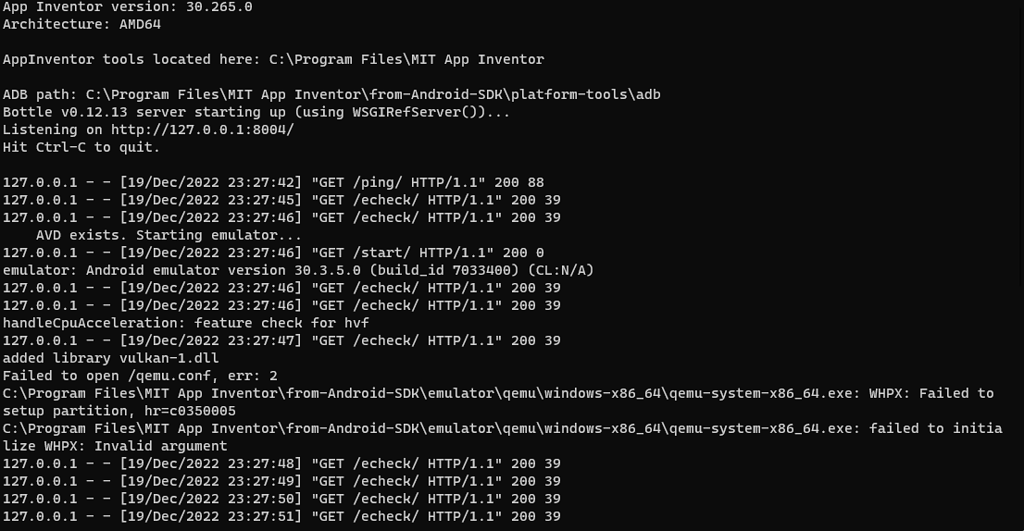Click the last log entry at 23:27:51

click(x=281, y=517)
